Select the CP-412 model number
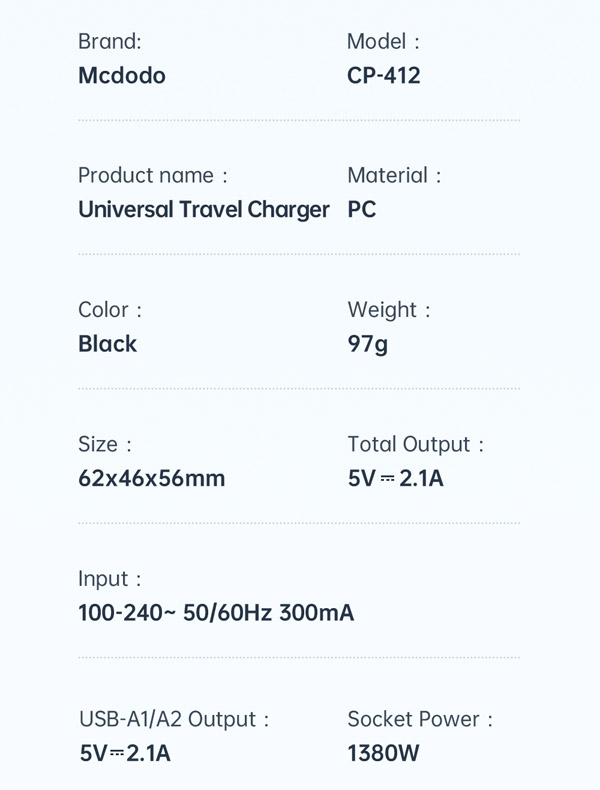Viewport: 600px width, 790px height. [384, 75]
